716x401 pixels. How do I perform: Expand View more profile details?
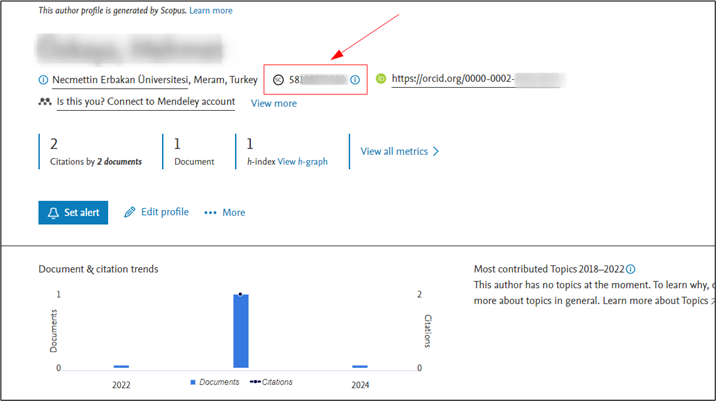point(274,104)
